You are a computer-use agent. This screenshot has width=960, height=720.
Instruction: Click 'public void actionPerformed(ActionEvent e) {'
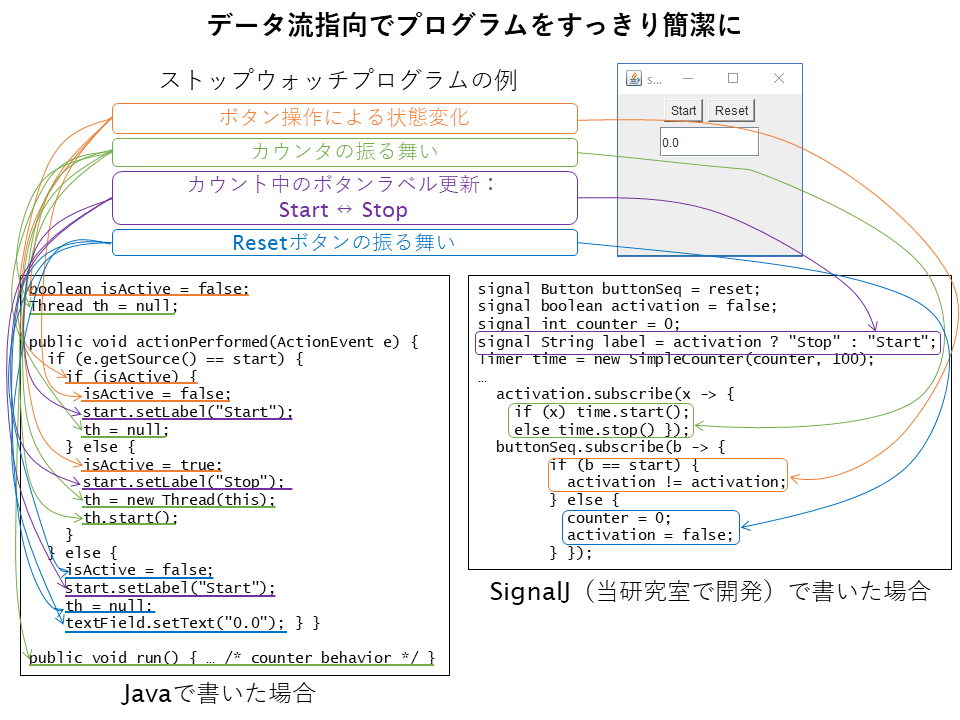[223, 342]
